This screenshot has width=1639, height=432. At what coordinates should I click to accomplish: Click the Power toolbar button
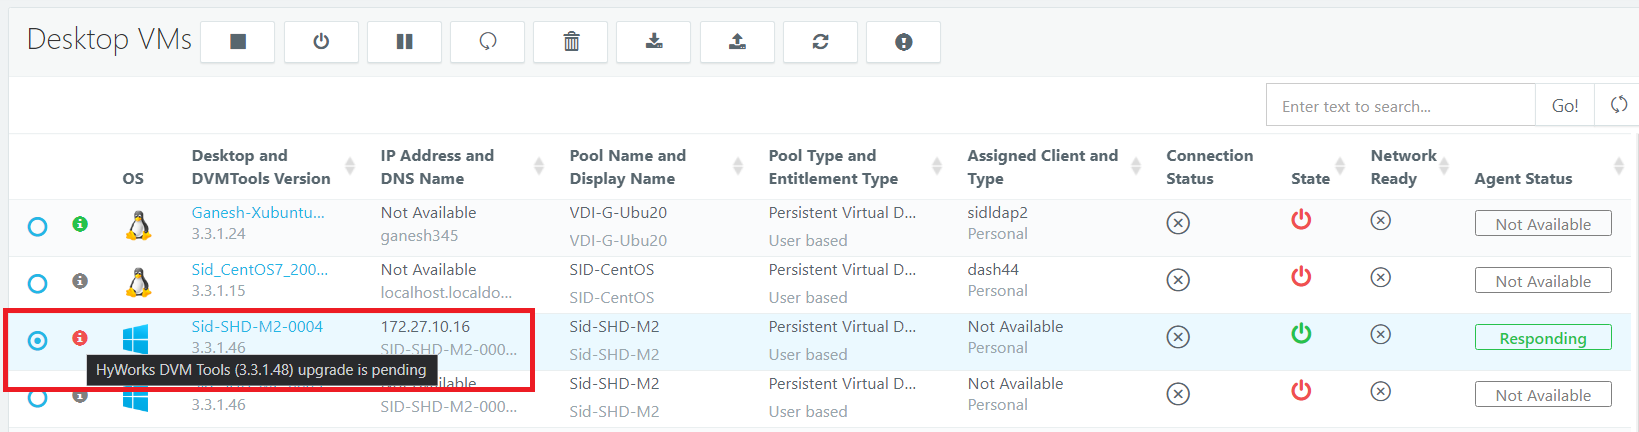coord(321,42)
